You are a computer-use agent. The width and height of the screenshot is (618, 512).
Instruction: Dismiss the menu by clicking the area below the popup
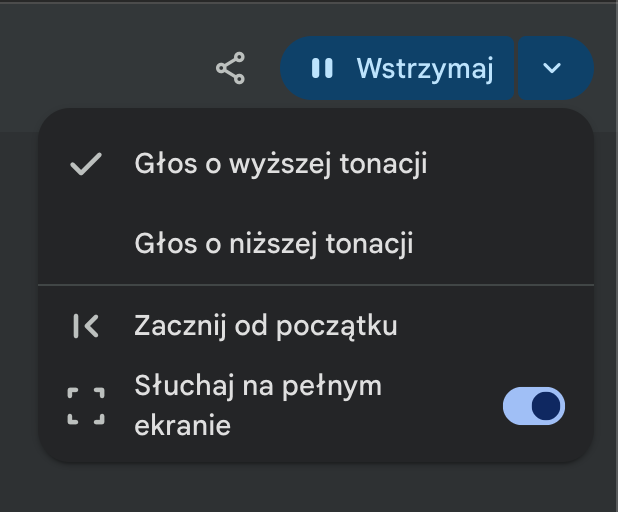coord(309,488)
